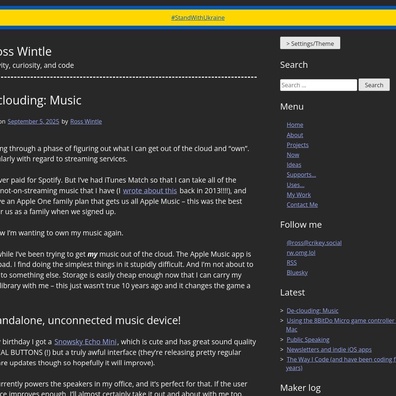The height and width of the screenshot is (396, 396).
Task: Open the RSS feed link
Action: [x=292, y=263]
